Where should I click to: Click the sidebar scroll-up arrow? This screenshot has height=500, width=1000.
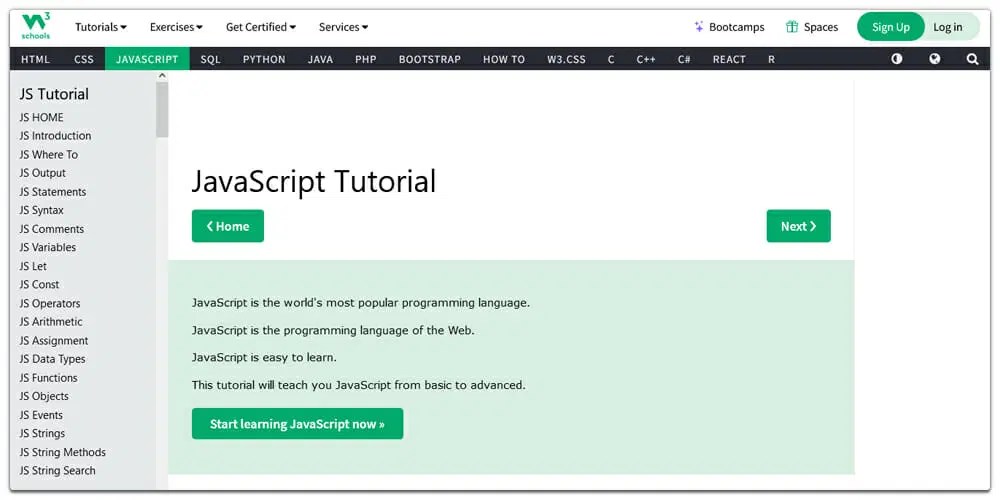point(162,75)
